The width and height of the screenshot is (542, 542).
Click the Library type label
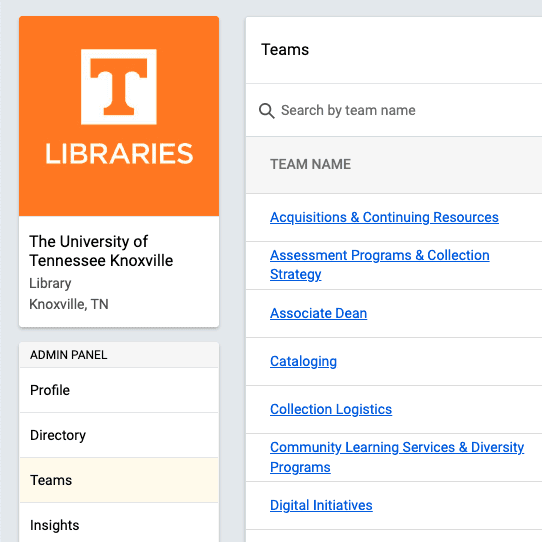click(x=50, y=283)
